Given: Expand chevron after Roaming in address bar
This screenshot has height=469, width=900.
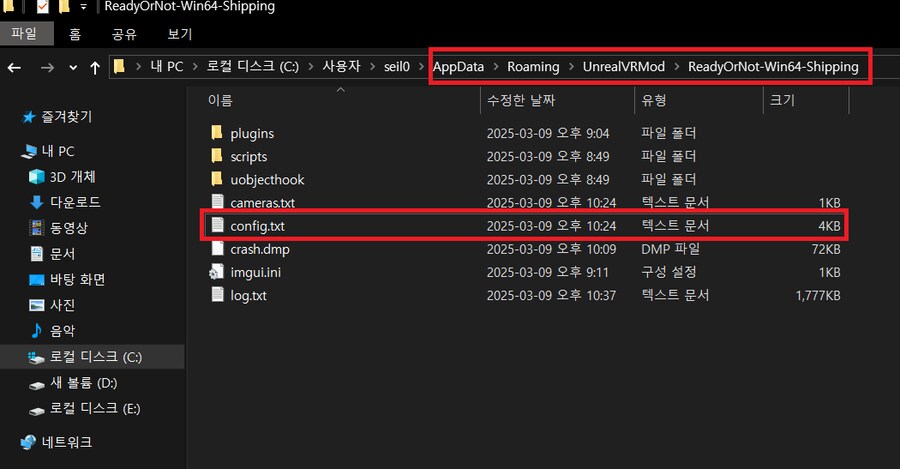Looking at the screenshot, I should [571, 67].
